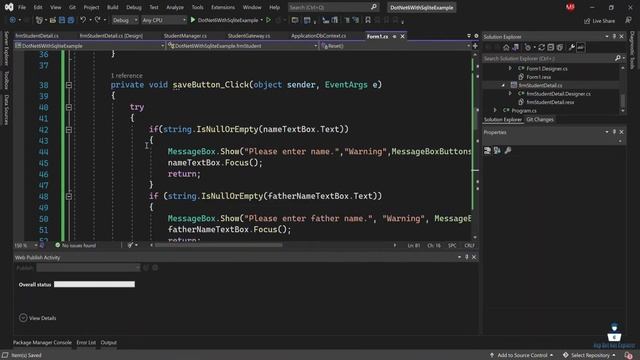Open Properties wrench in Solution Explorer toolbar
640x360 pixels.
point(571,48)
